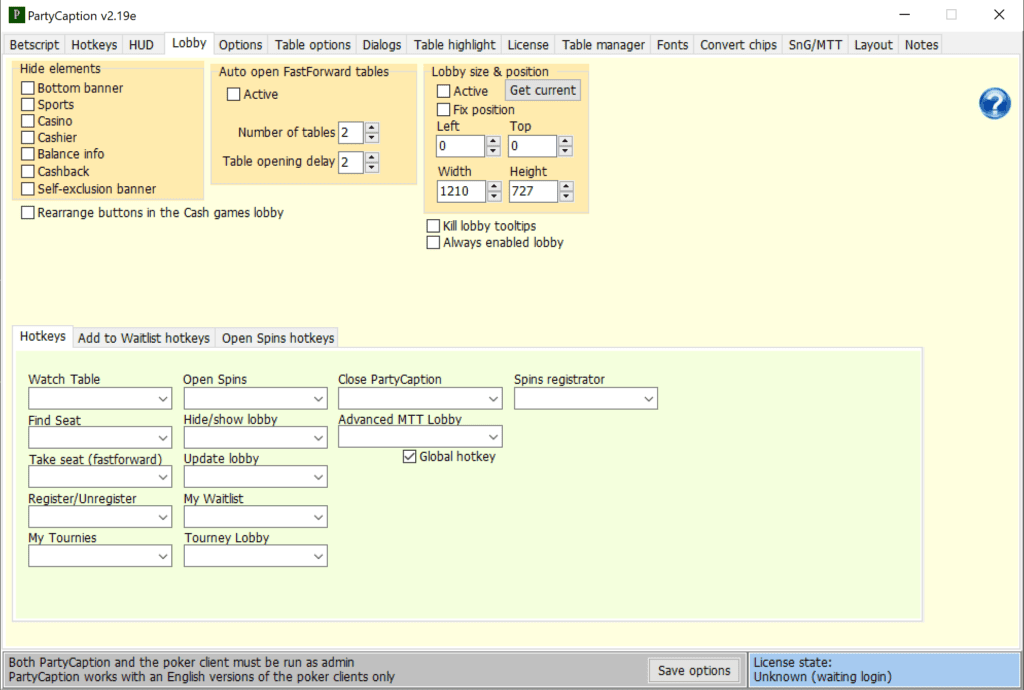This screenshot has width=1024, height=690.
Task: Switch to Table highlight tab
Action: [x=455, y=44]
